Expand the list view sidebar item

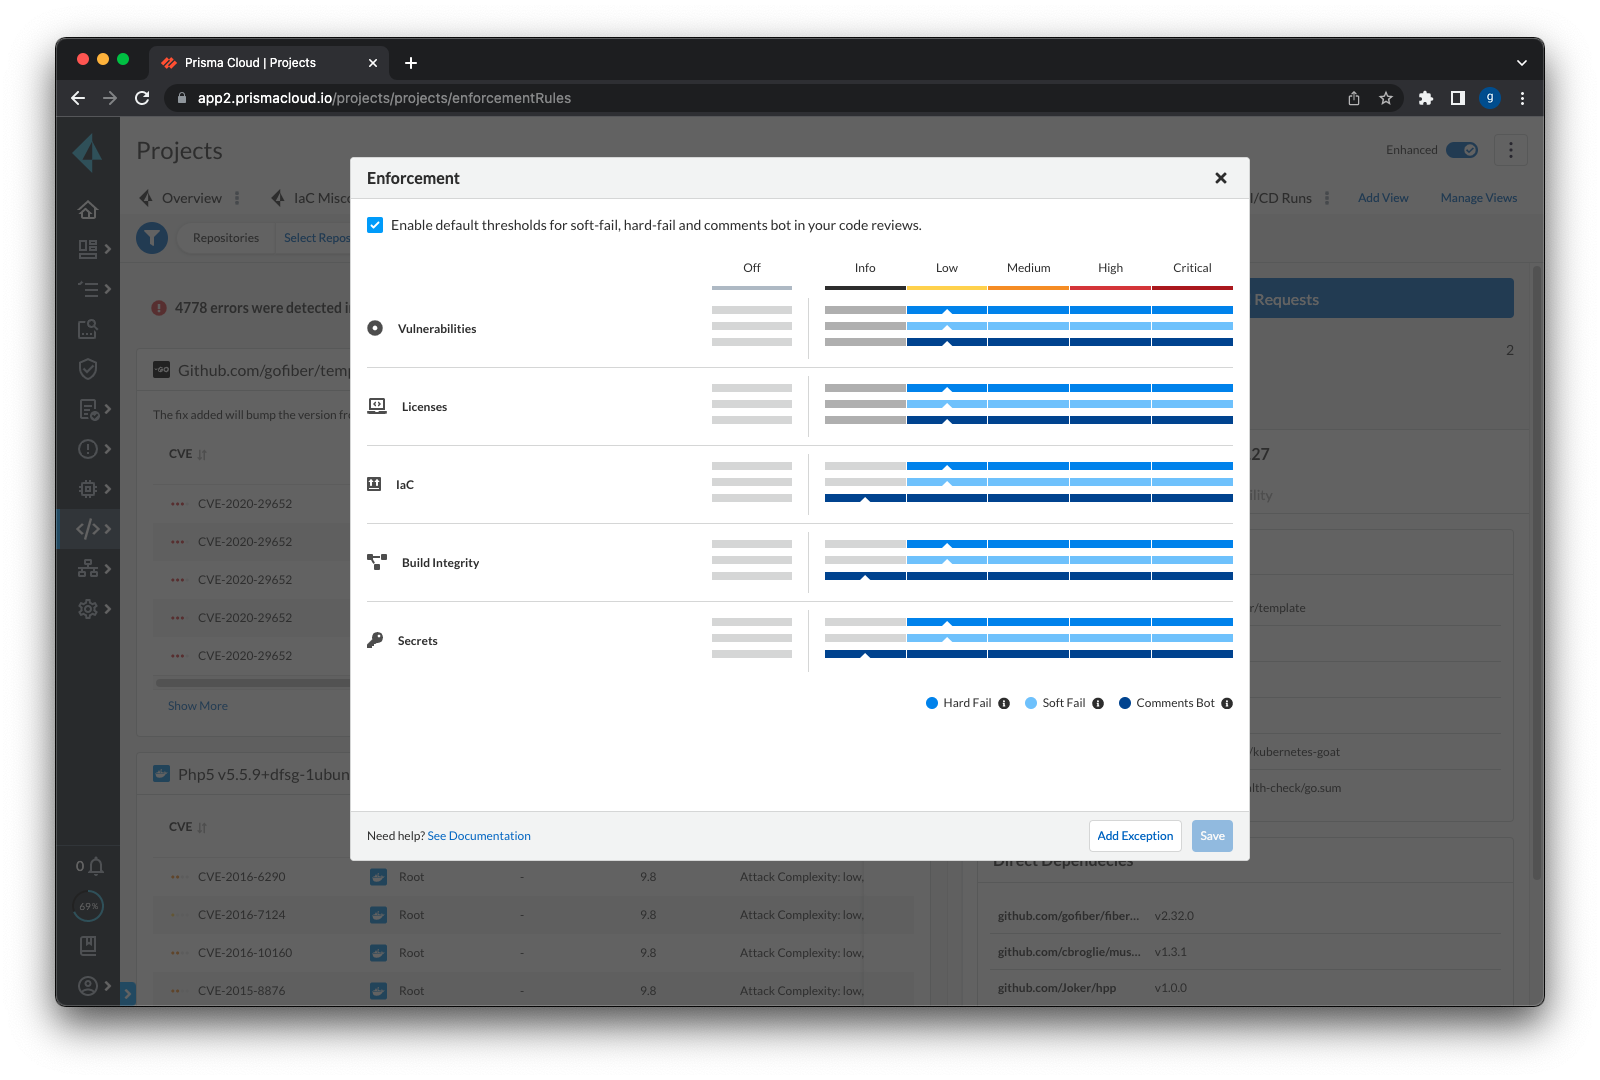(x=94, y=289)
